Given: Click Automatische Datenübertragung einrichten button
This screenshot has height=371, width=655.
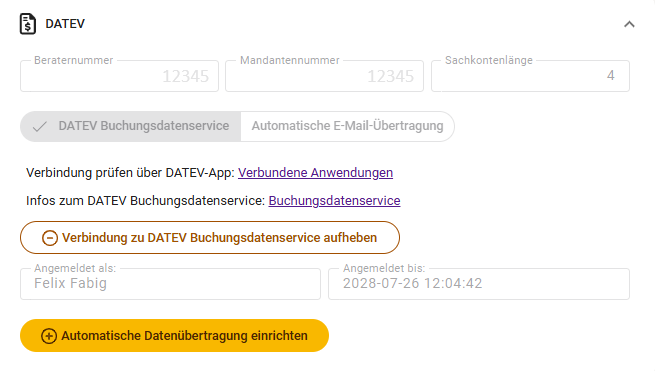Looking at the screenshot, I should [x=174, y=335].
